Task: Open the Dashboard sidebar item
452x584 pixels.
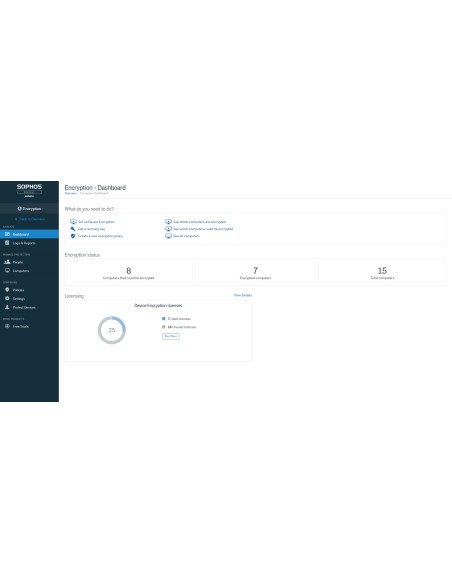Action: pyautogui.click(x=29, y=234)
